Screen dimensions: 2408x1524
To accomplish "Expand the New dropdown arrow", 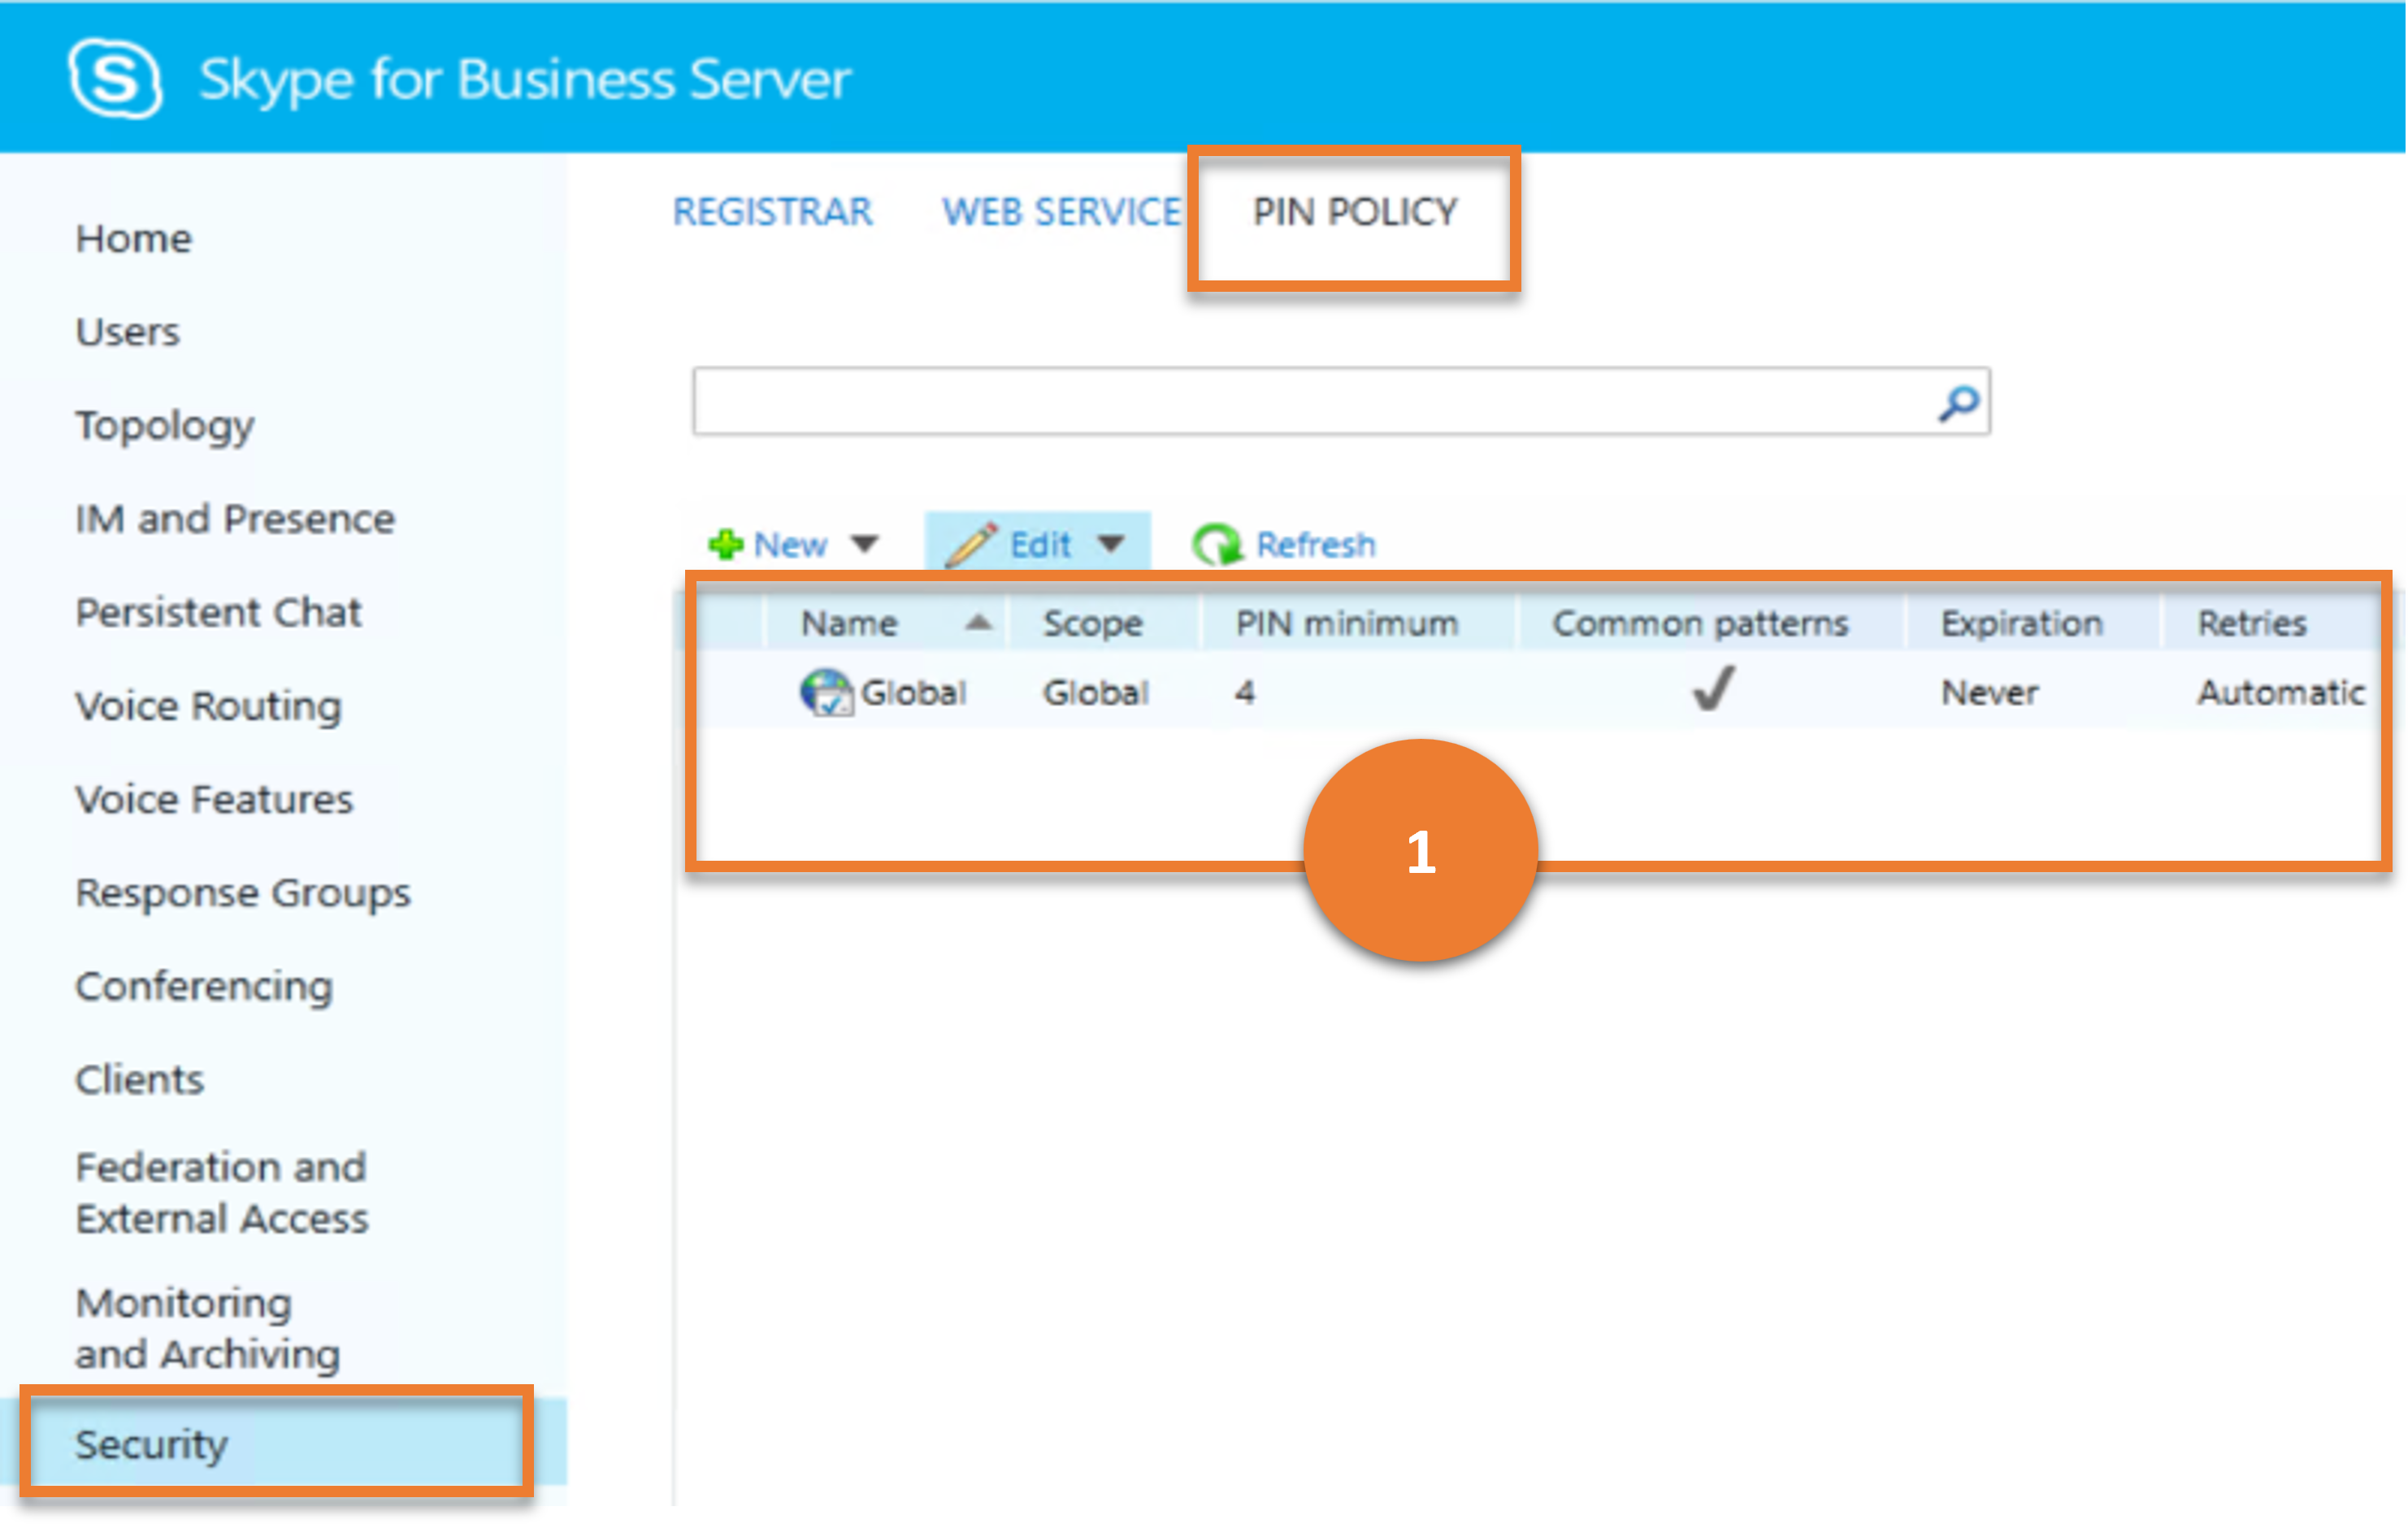I will (864, 544).
